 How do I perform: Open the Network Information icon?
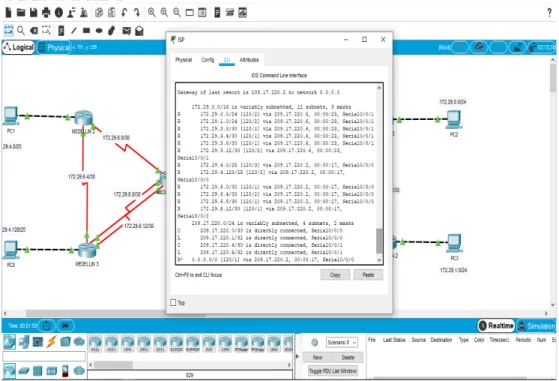click(59, 13)
